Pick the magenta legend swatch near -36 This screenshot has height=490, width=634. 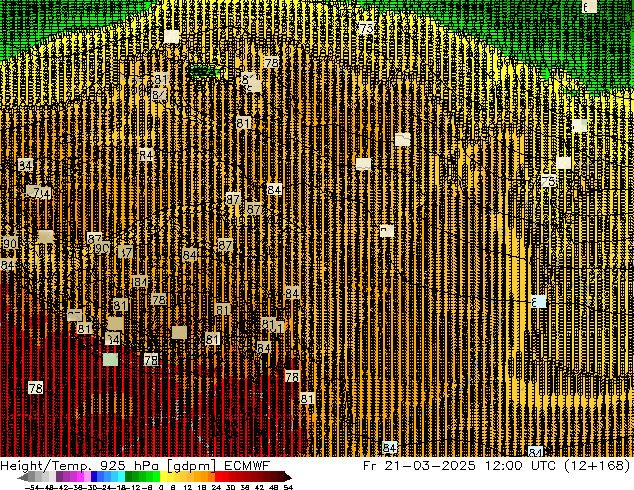click(x=80, y=476)
